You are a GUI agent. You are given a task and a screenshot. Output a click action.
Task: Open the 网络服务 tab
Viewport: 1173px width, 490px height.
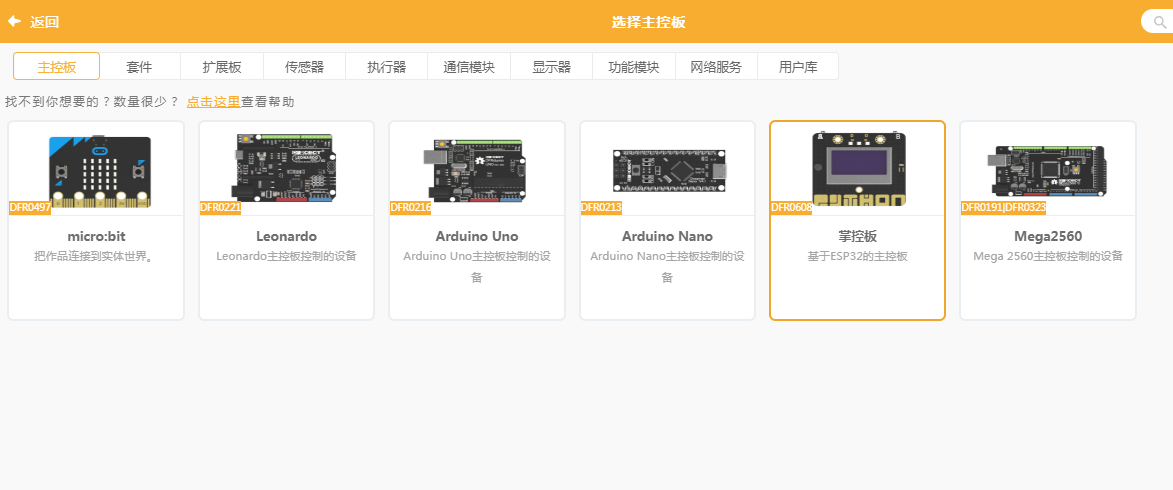click(x=716, y=67)
